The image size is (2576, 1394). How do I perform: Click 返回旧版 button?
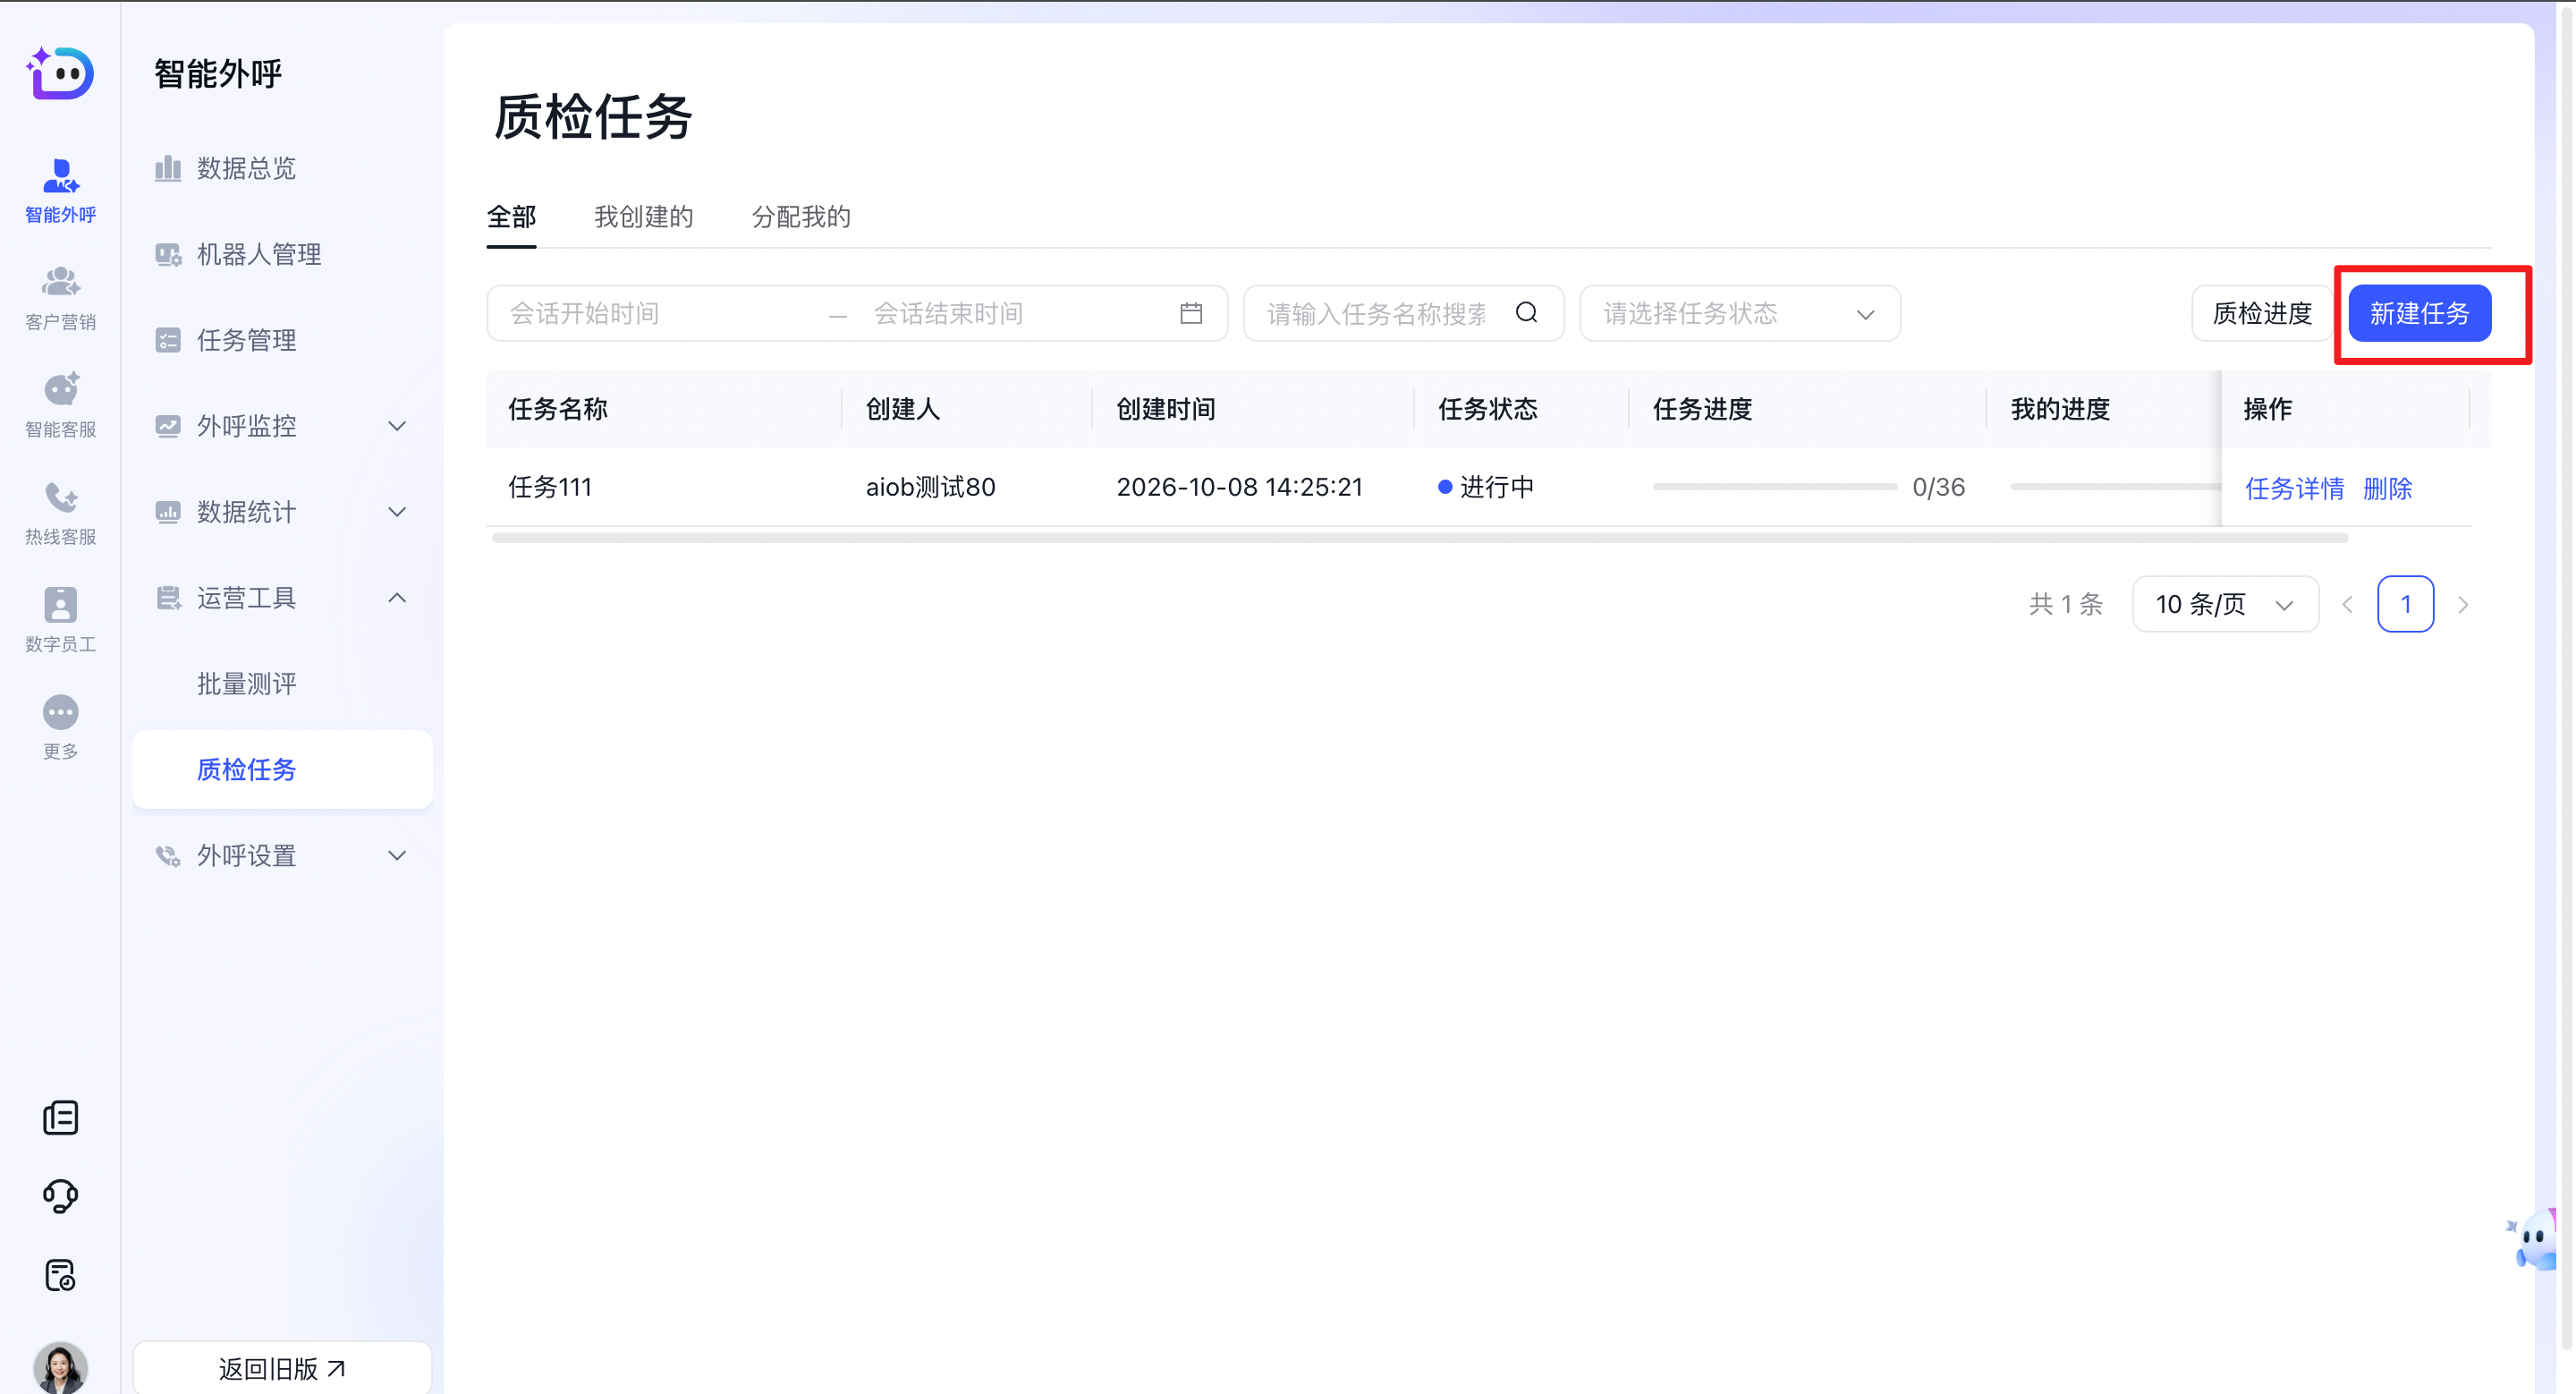point(282,1368)
